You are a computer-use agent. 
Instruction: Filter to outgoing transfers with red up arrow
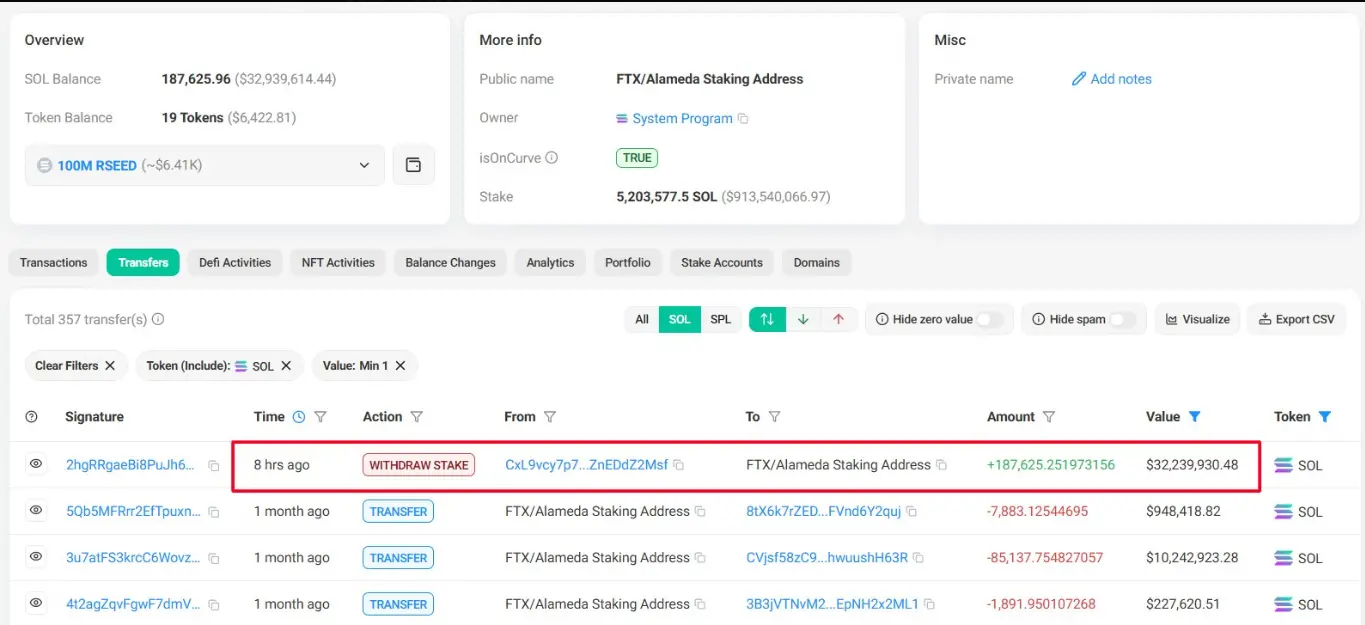[x=838, y=319]
